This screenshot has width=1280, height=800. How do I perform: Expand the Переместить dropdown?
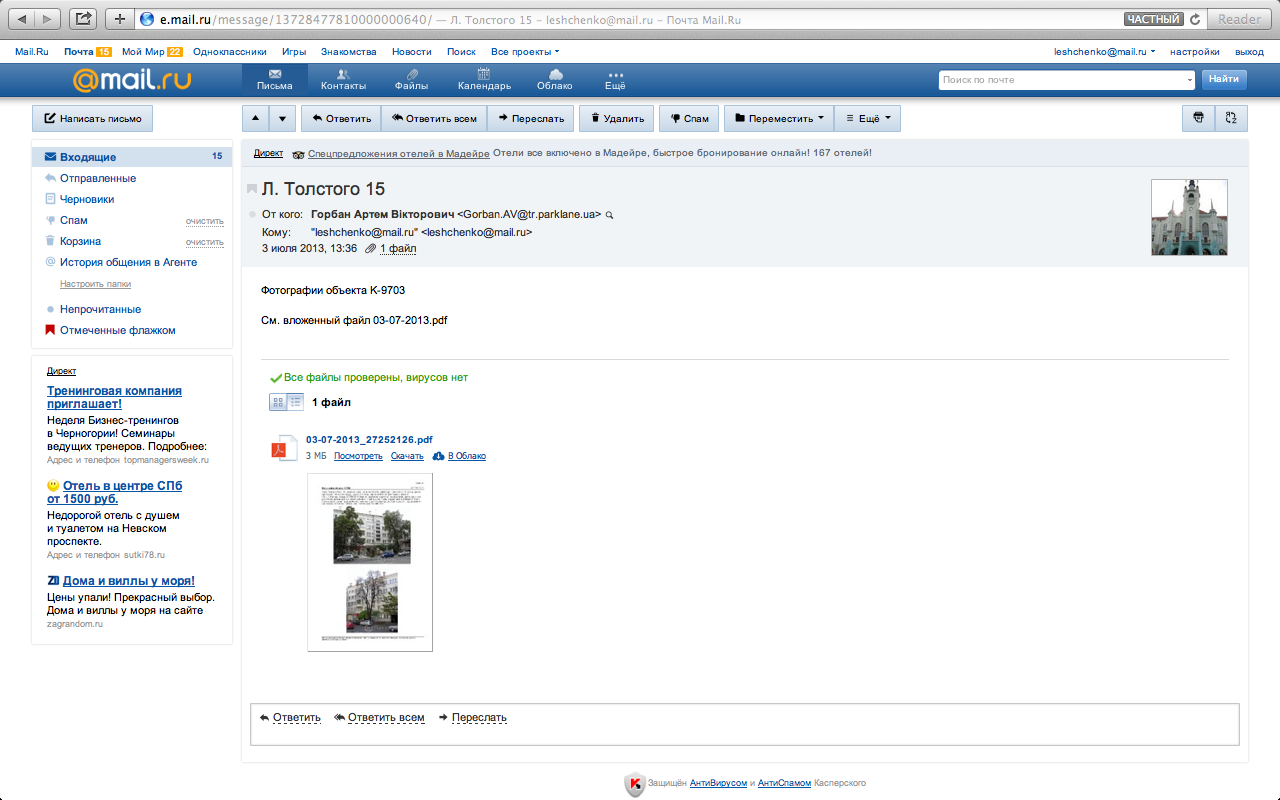pyautogui.click(x=778, y=118)
